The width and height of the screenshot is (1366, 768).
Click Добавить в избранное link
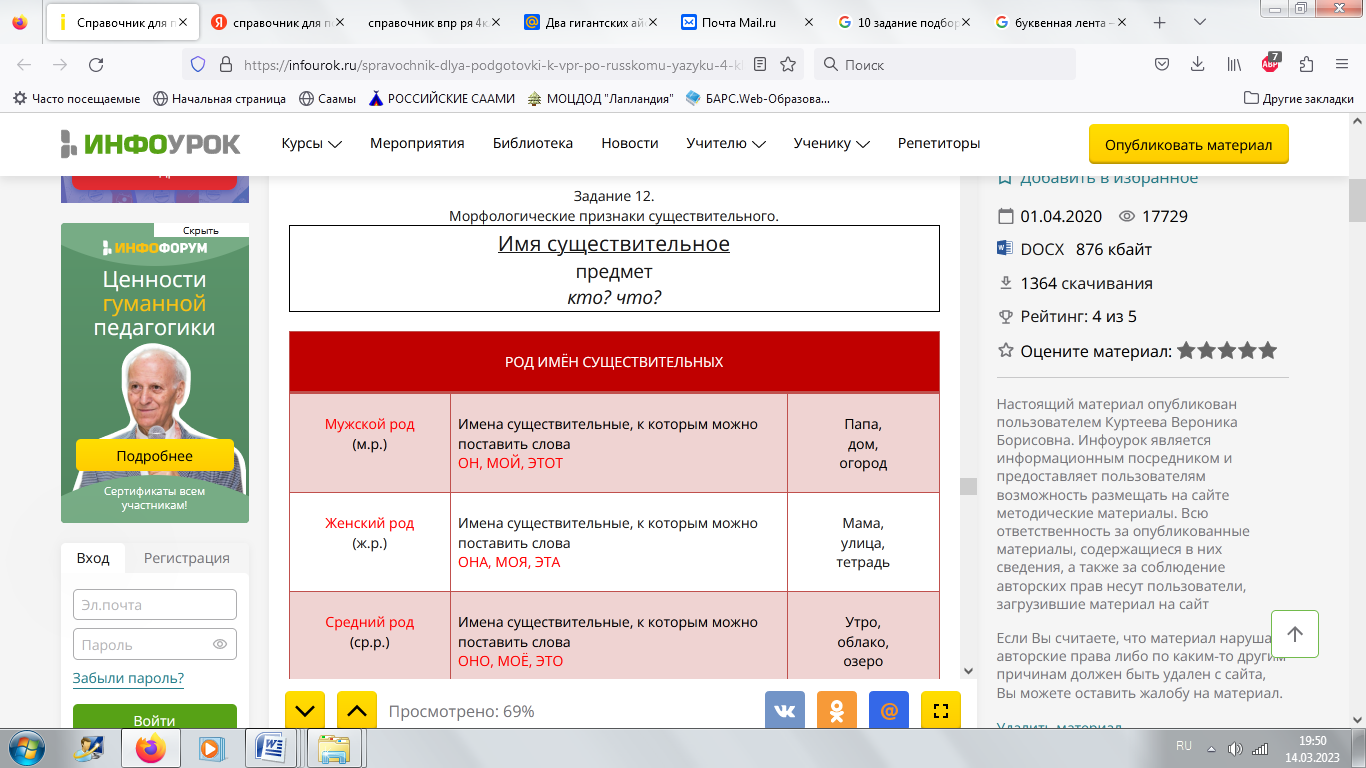click(x=1098, y=178)
